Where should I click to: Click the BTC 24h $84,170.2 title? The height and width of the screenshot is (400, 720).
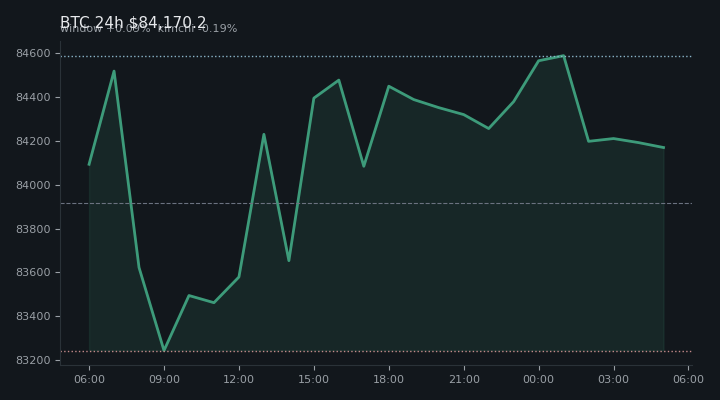coord(133,22)
